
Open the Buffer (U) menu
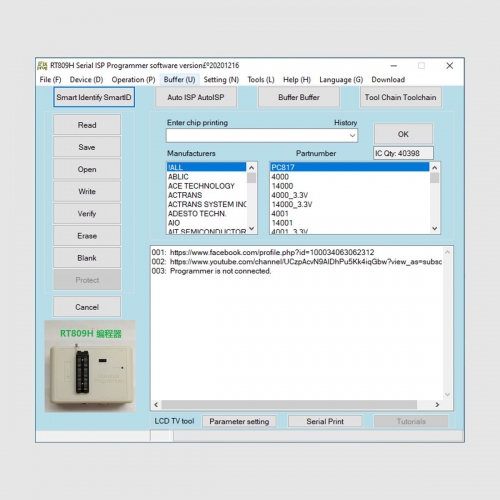(179, 80)
